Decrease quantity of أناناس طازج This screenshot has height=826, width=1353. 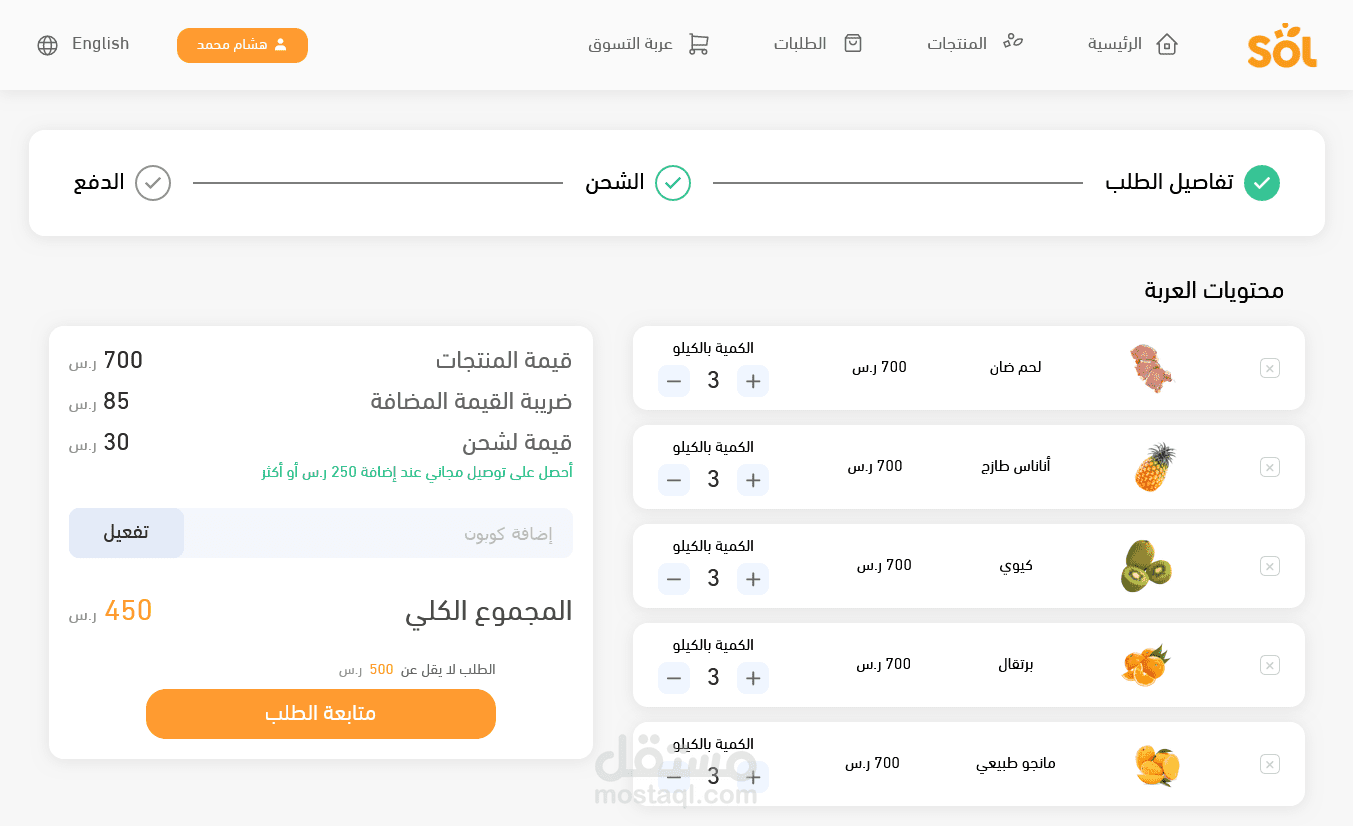674,480
